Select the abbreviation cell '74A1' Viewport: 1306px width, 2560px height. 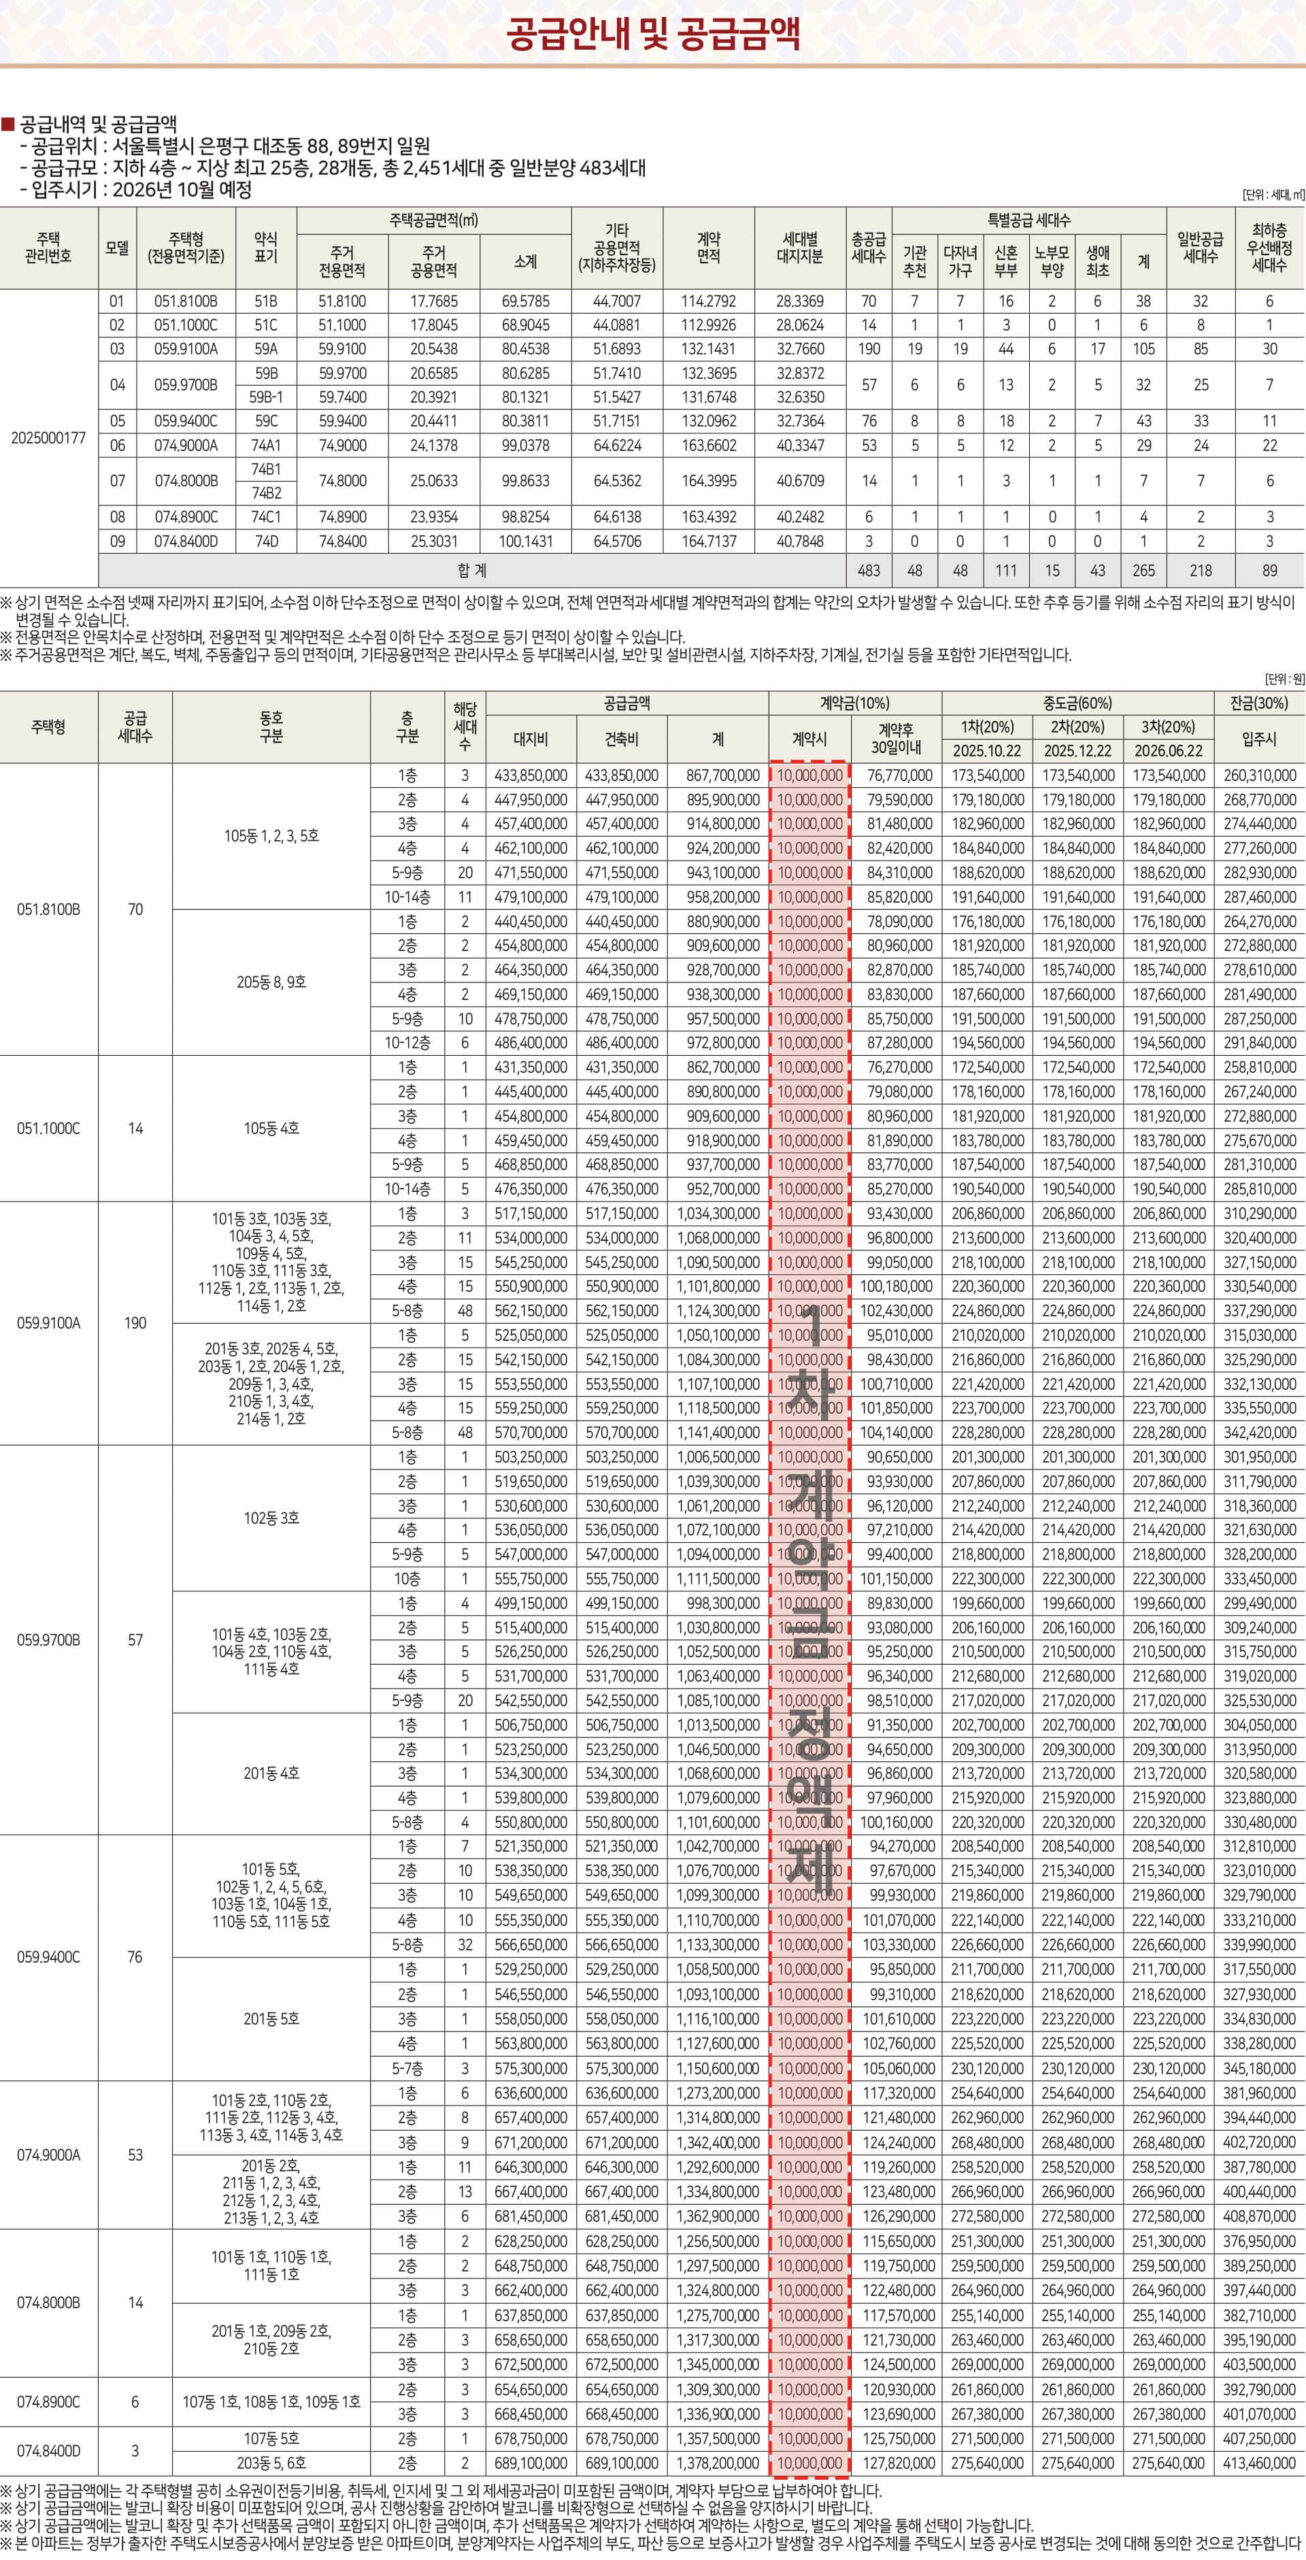[x=266, y=445]
